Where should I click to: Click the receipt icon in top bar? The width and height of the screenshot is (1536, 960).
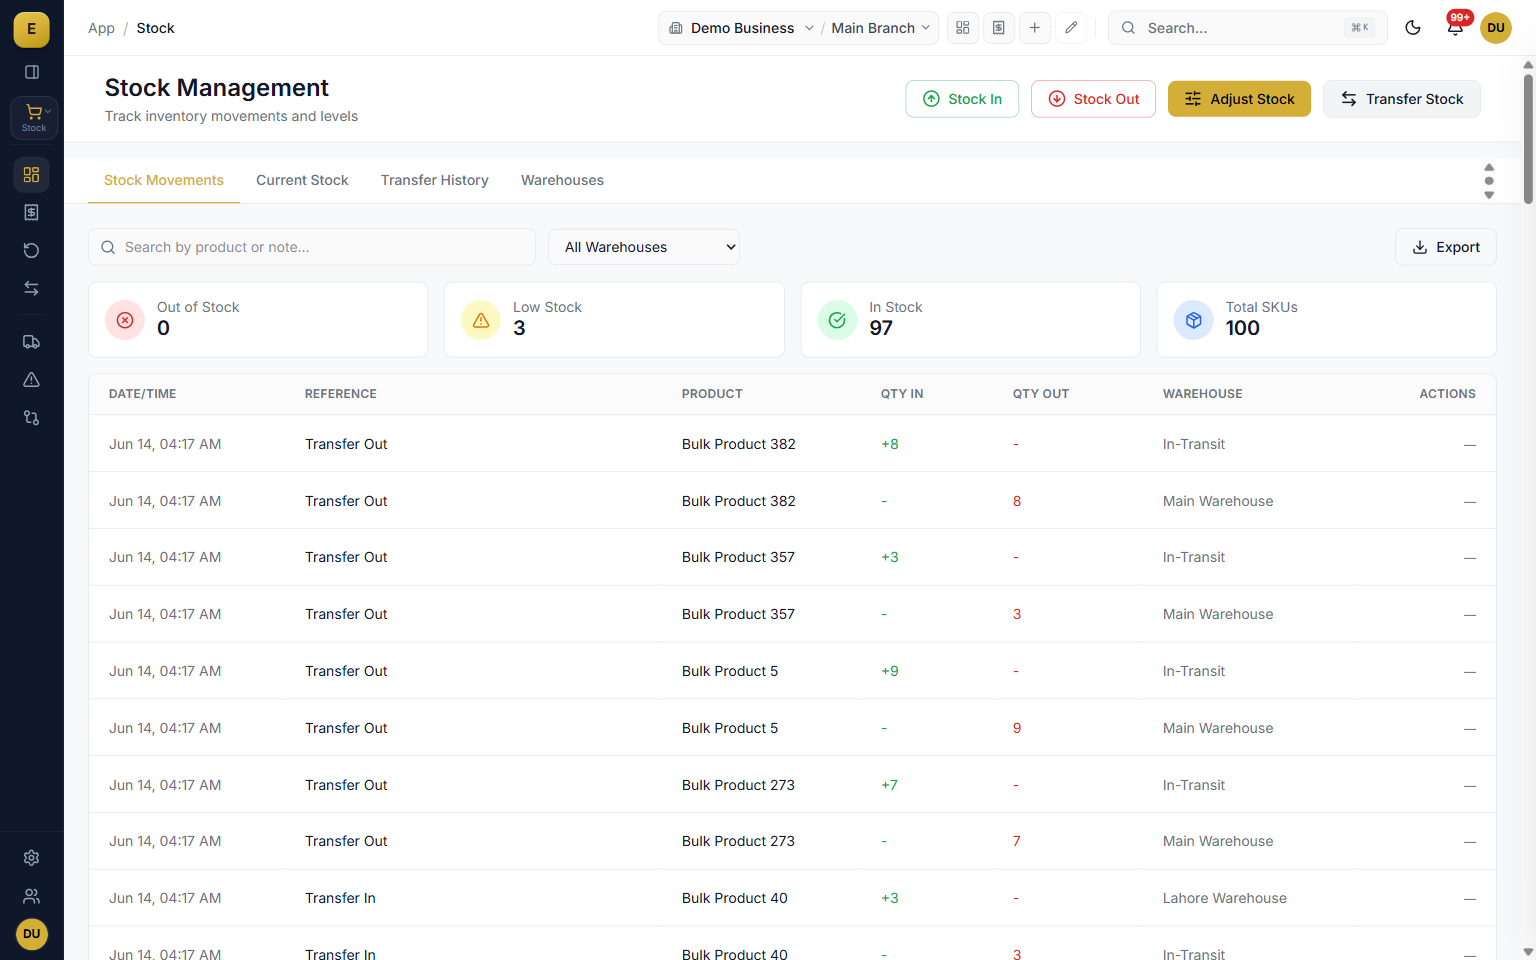pos(999,28)
